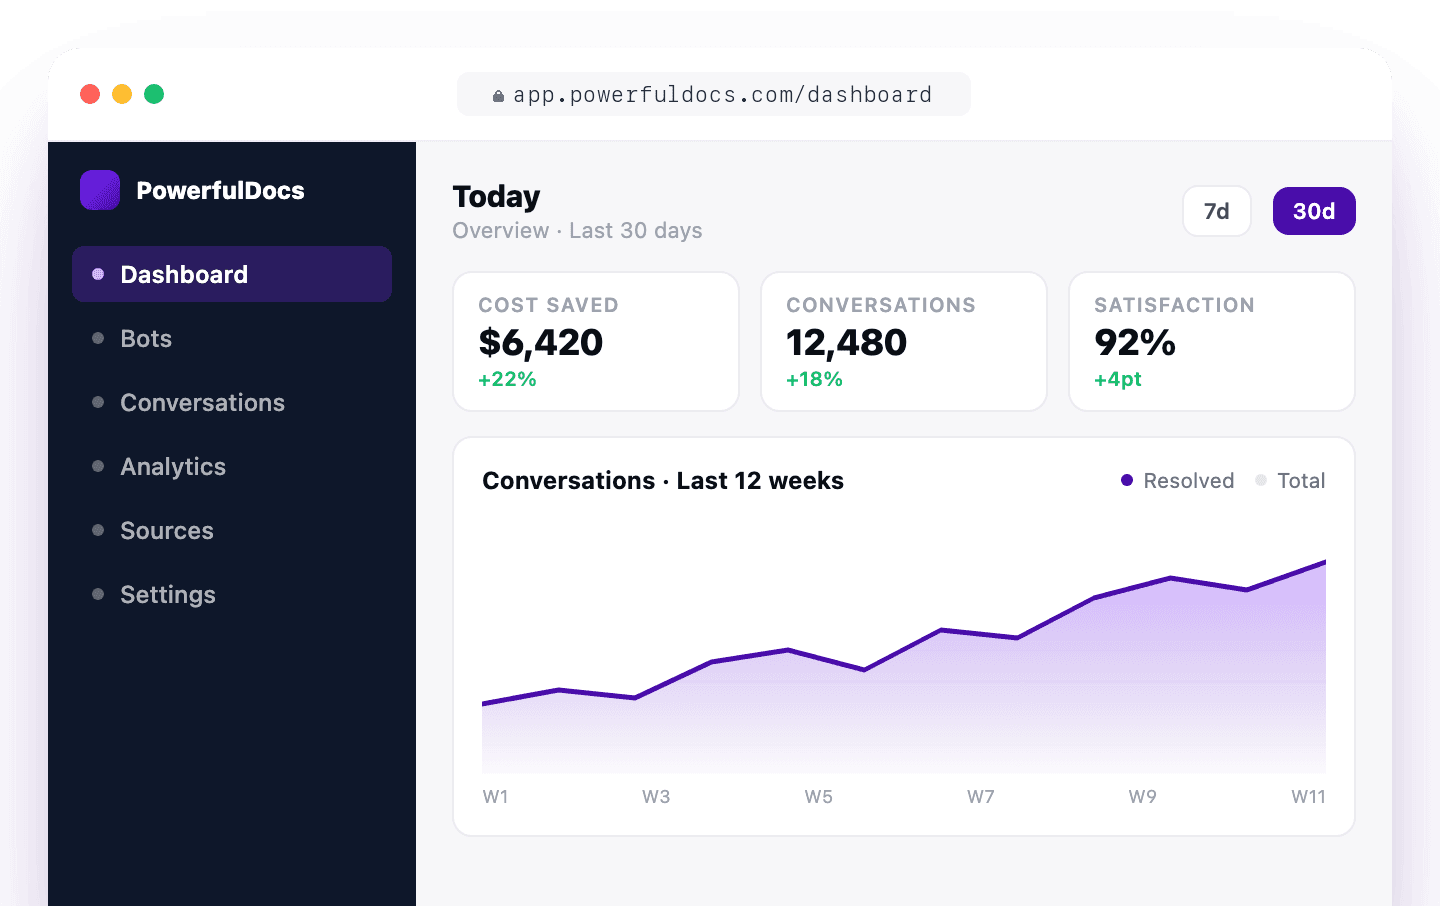Image resolution: width=1440 pixels, height=922 pixels.
Task: Click the W3 axis label
Action: [x=656, y=797]
